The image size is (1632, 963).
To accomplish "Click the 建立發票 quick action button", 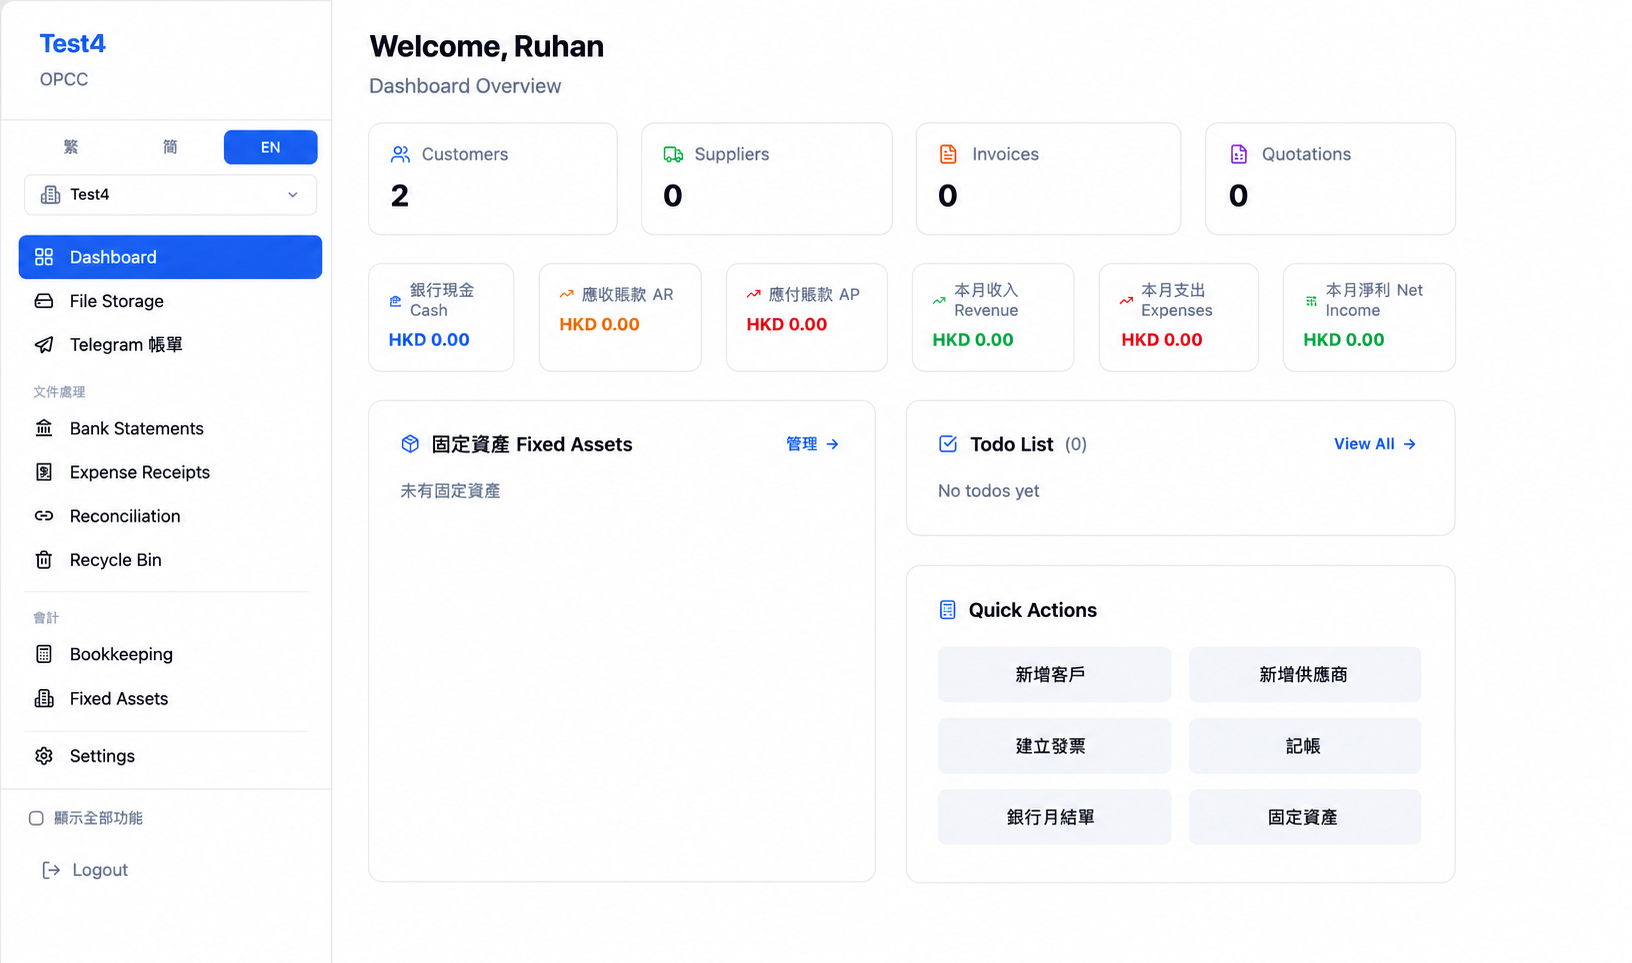I will tap(1054, 746).
